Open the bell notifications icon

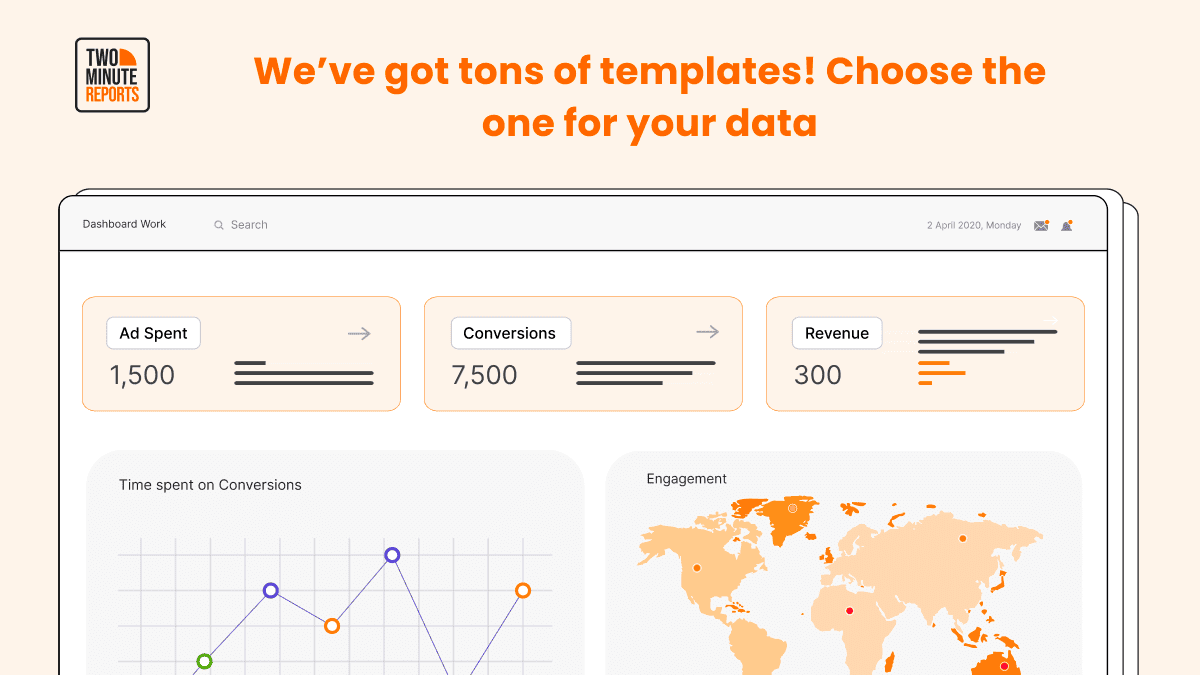[x=1067, y=225]
